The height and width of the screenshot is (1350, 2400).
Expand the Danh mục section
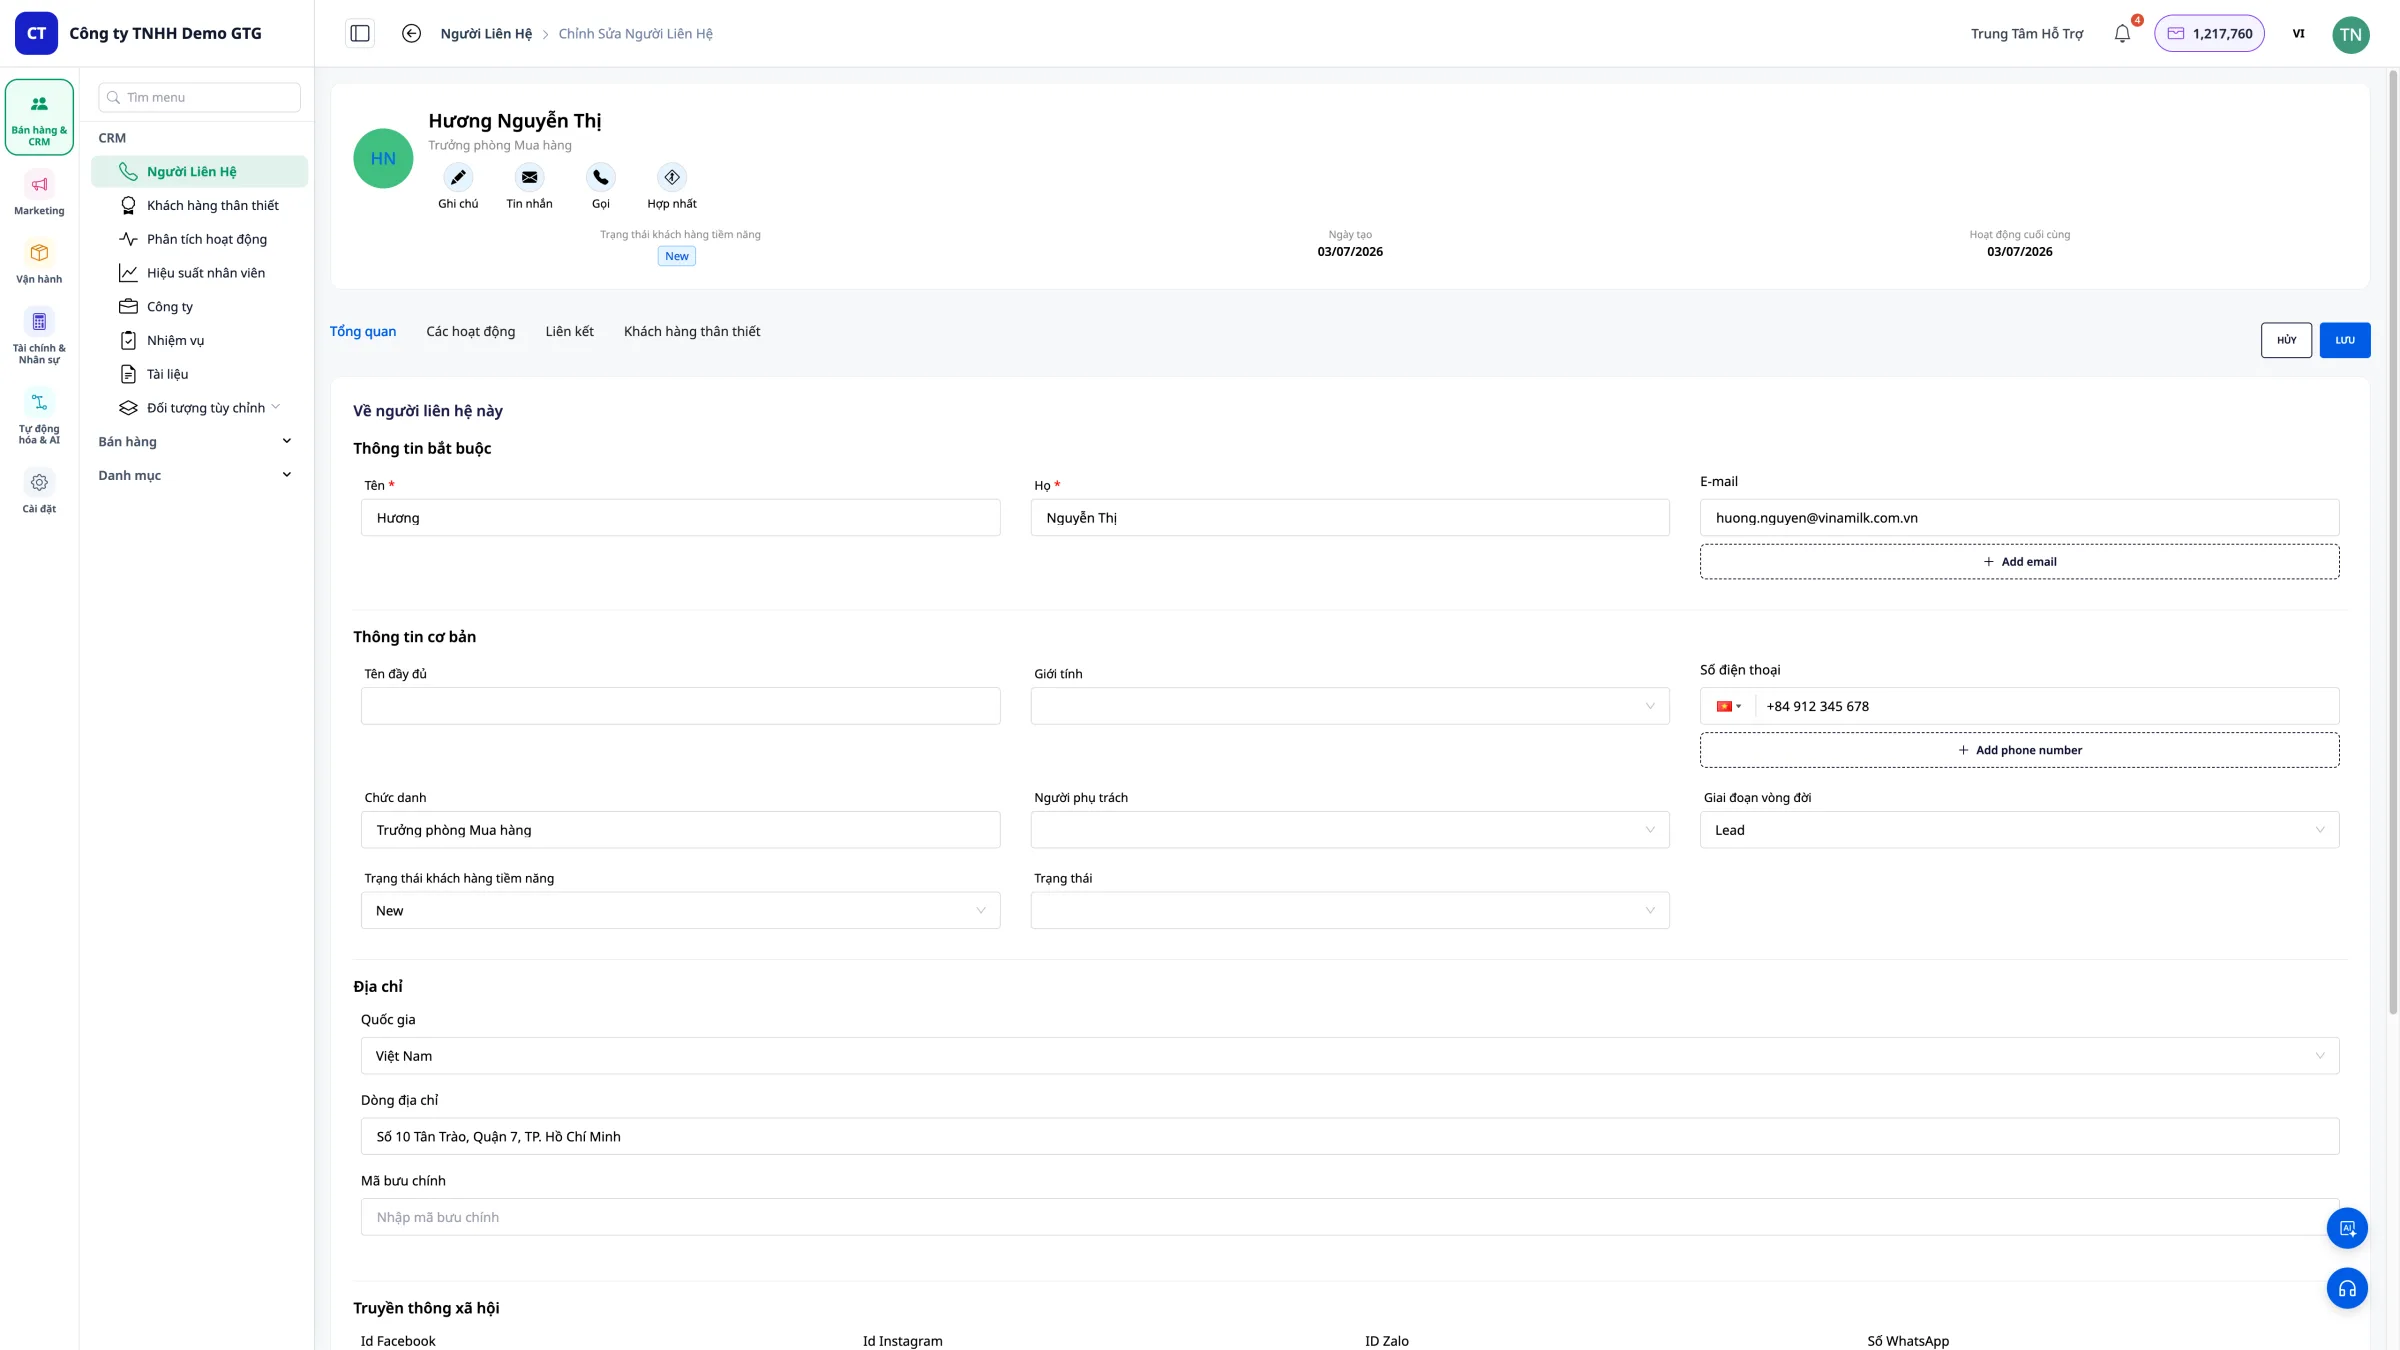tap(195, 475)
